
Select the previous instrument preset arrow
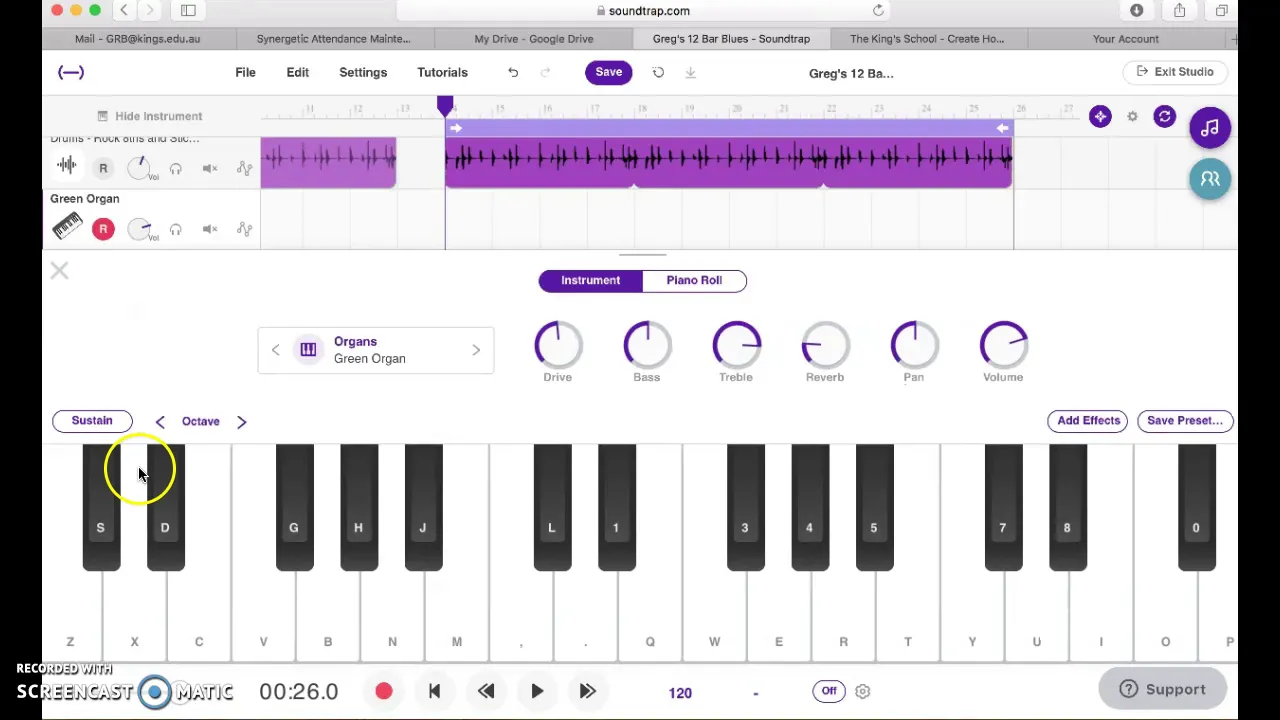click(275, 350)
